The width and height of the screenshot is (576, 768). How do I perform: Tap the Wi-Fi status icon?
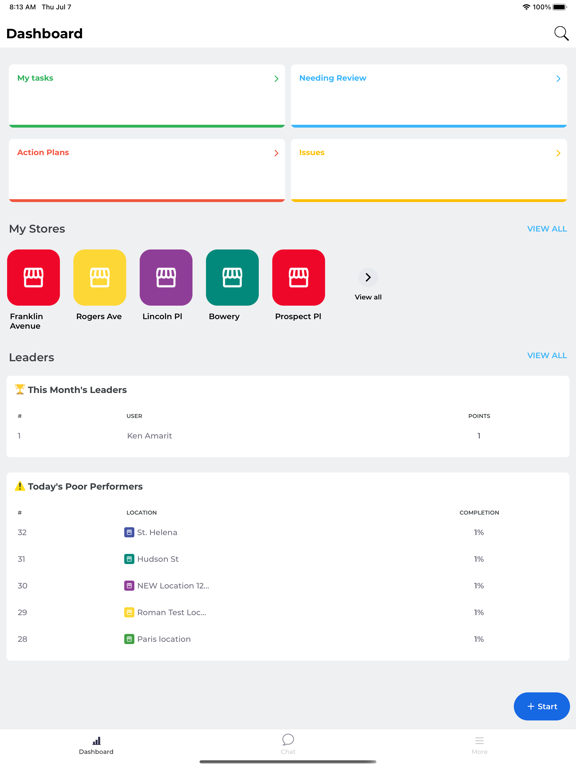[527, 7]
